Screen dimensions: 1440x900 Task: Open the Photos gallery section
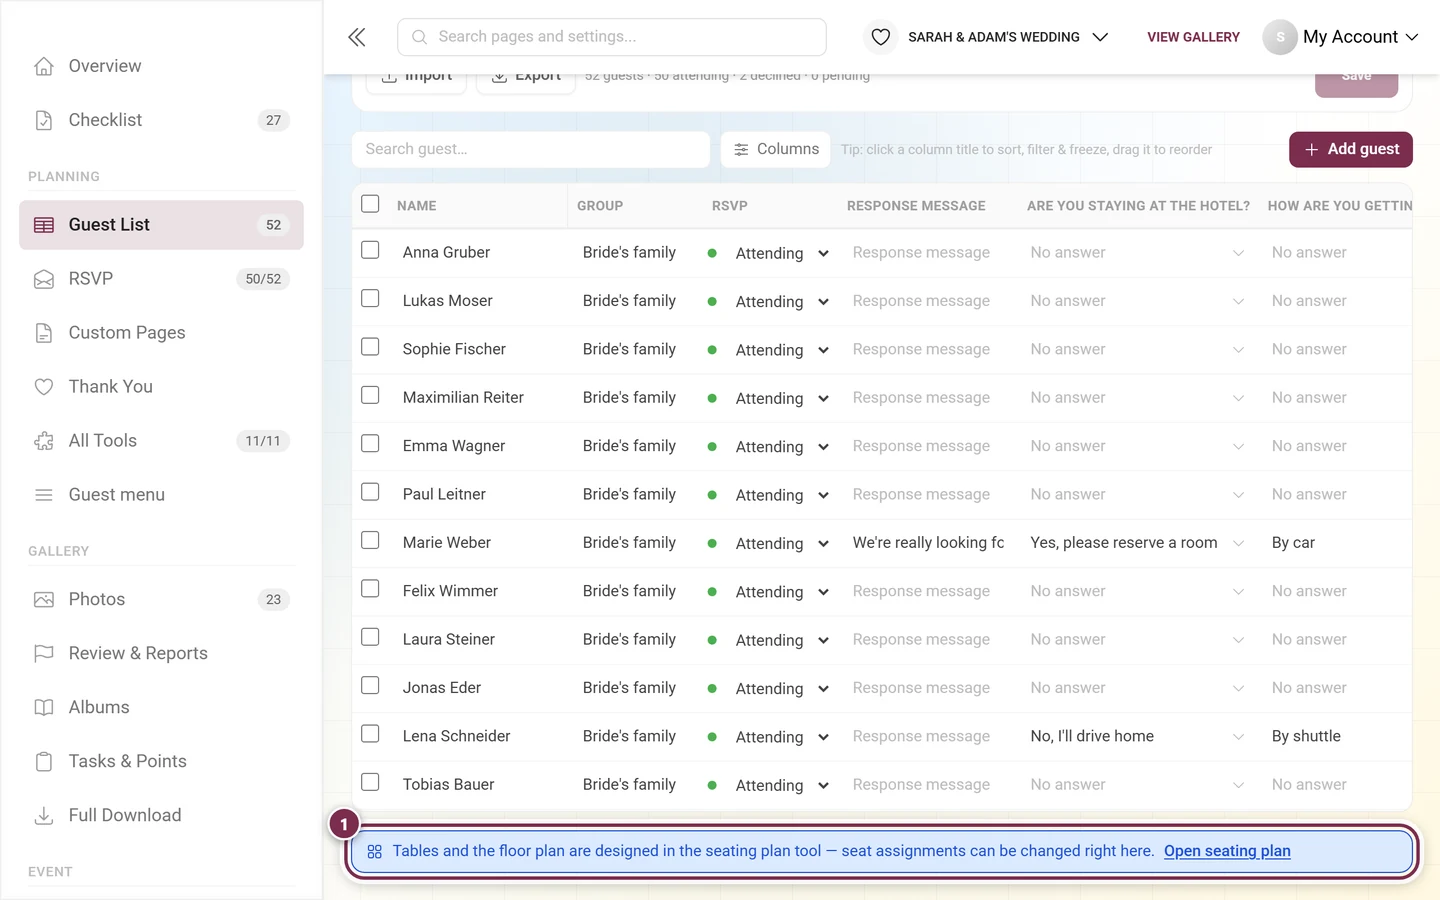pos(161,600)
